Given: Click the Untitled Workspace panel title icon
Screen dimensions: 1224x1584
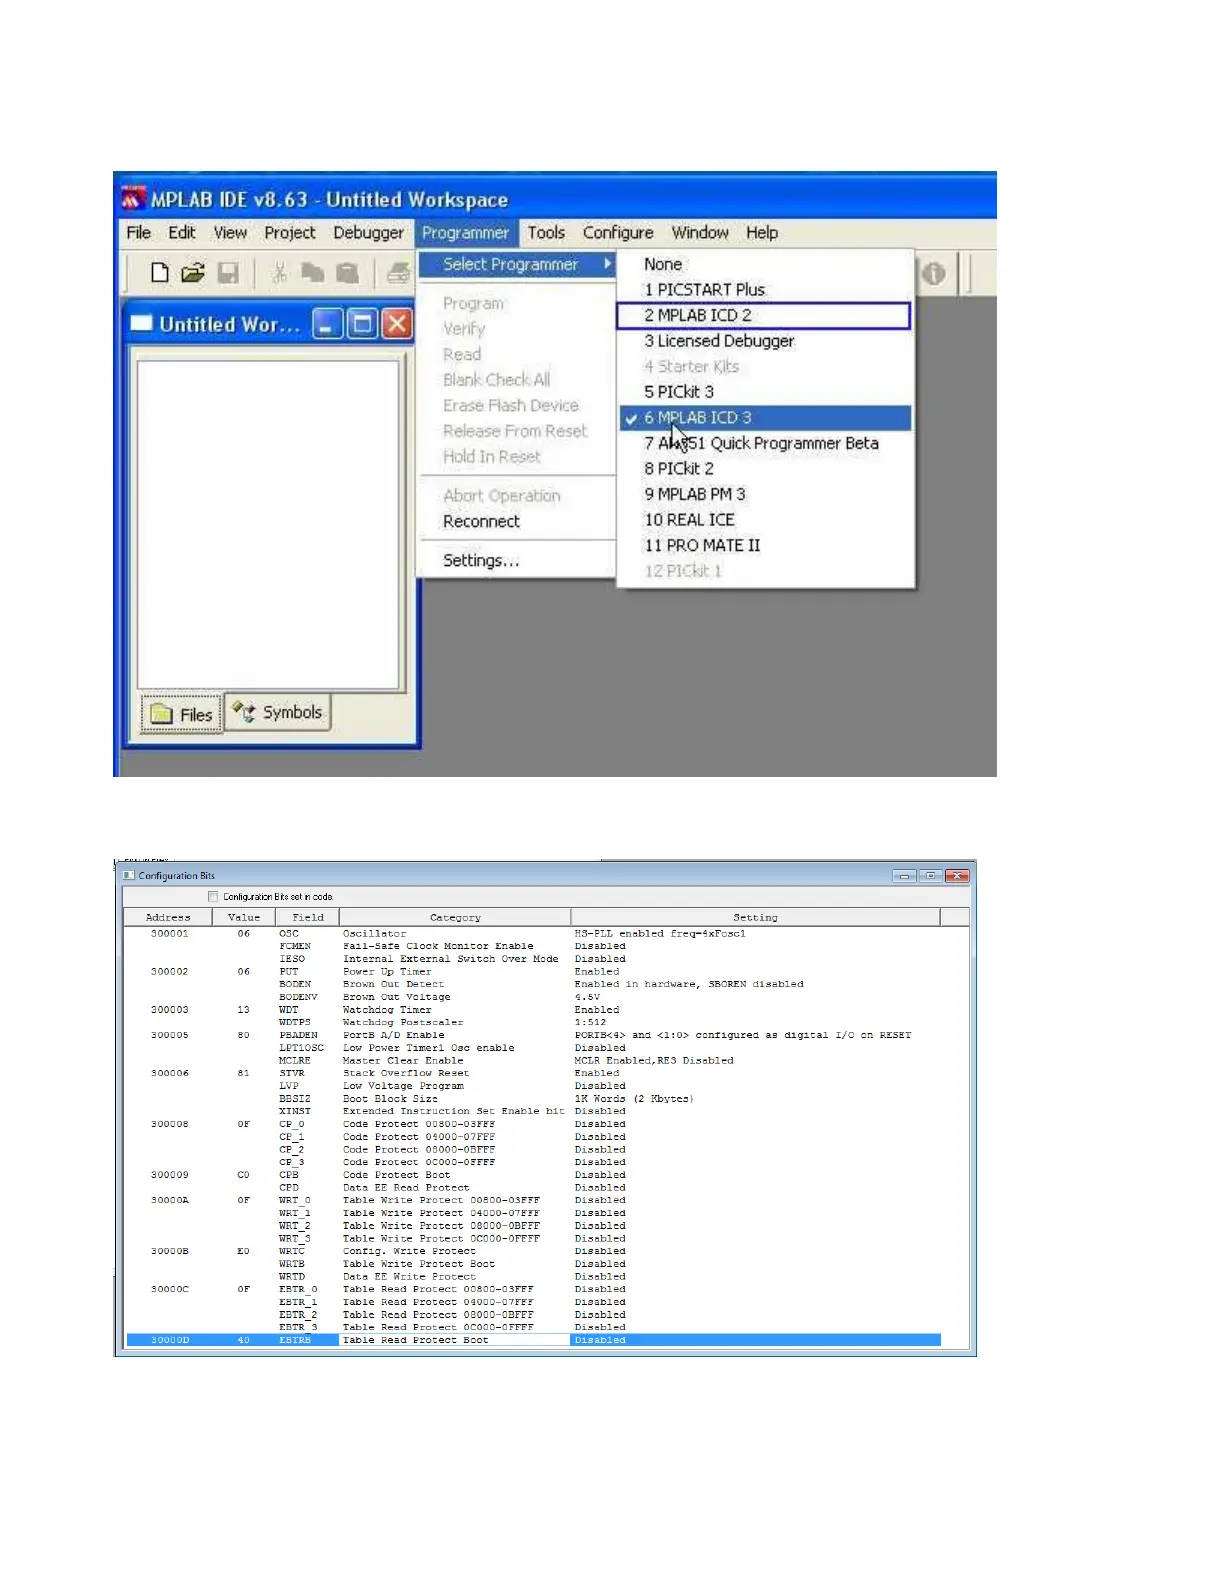Looking at the screenshot, I should [142, 323].
